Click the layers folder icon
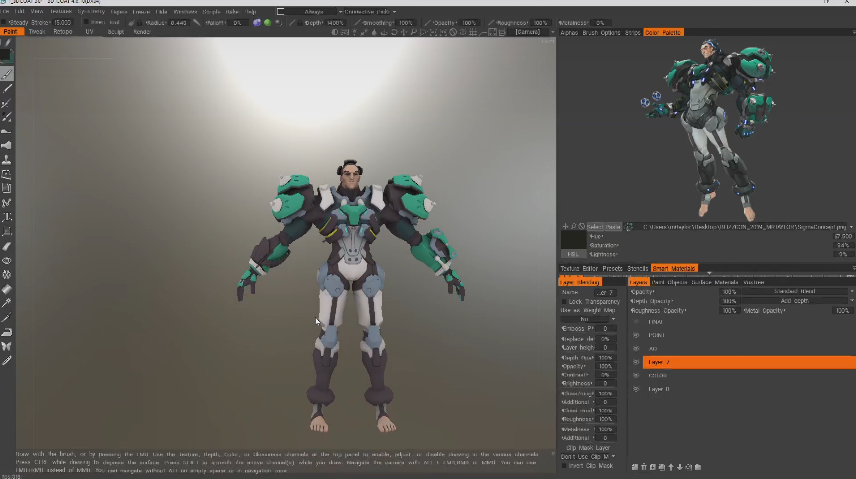The width and height of the screenshot is (856, 479). click(698, 467)
